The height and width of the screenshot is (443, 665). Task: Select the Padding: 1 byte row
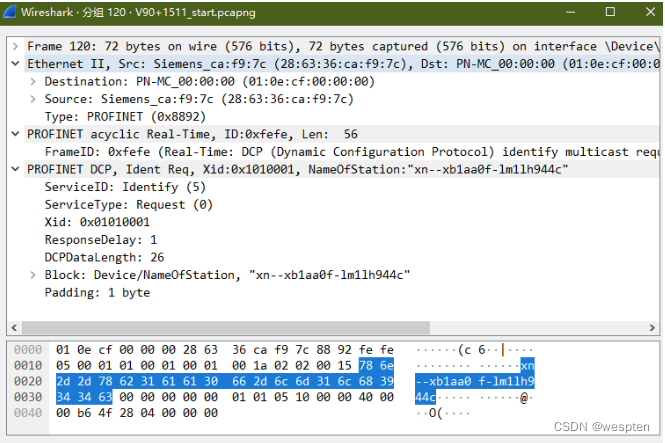(97, 293)
